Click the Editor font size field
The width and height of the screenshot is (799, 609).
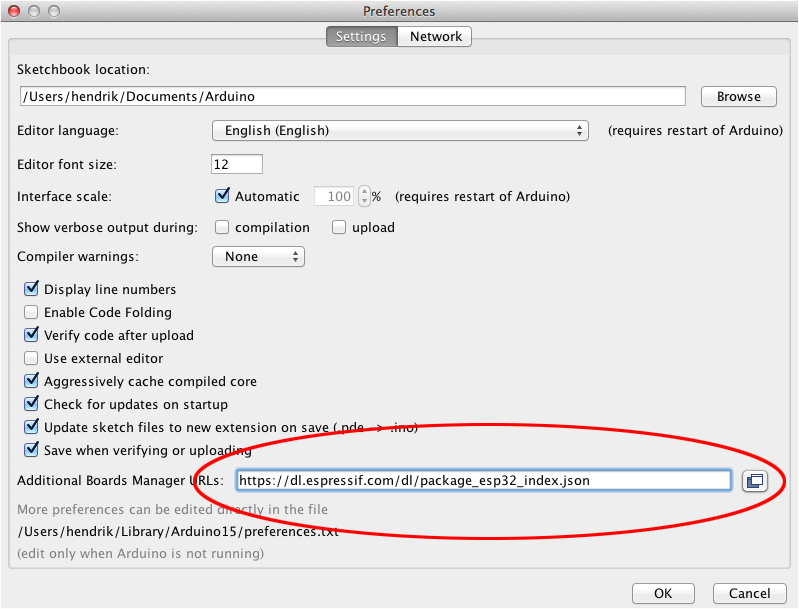[x=237, y=164]
